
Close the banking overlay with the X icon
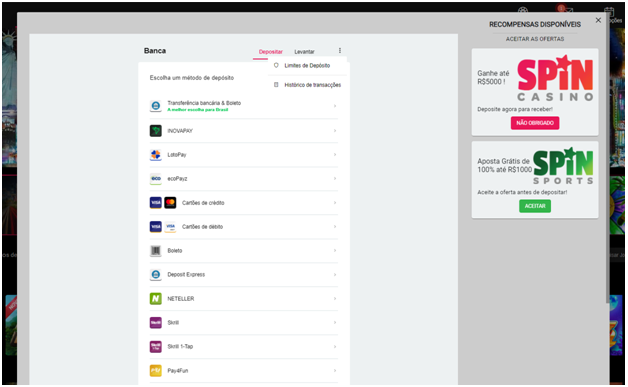point(598,20)
